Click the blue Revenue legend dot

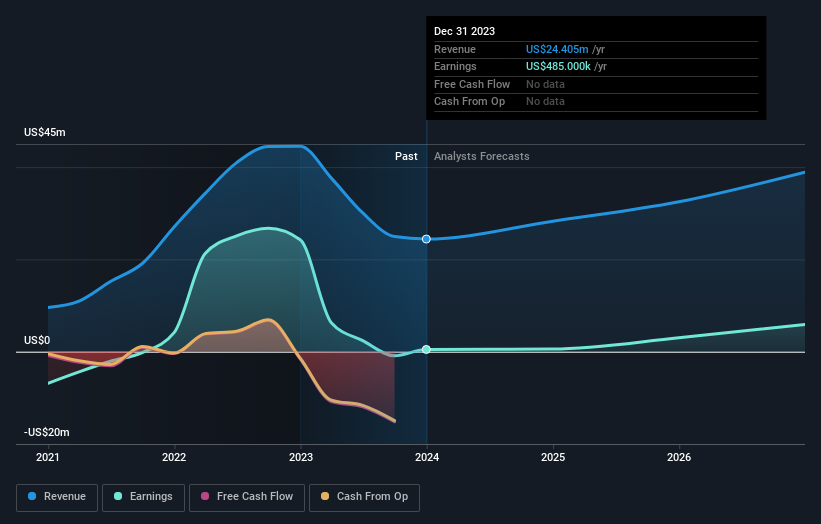[32, 496]
